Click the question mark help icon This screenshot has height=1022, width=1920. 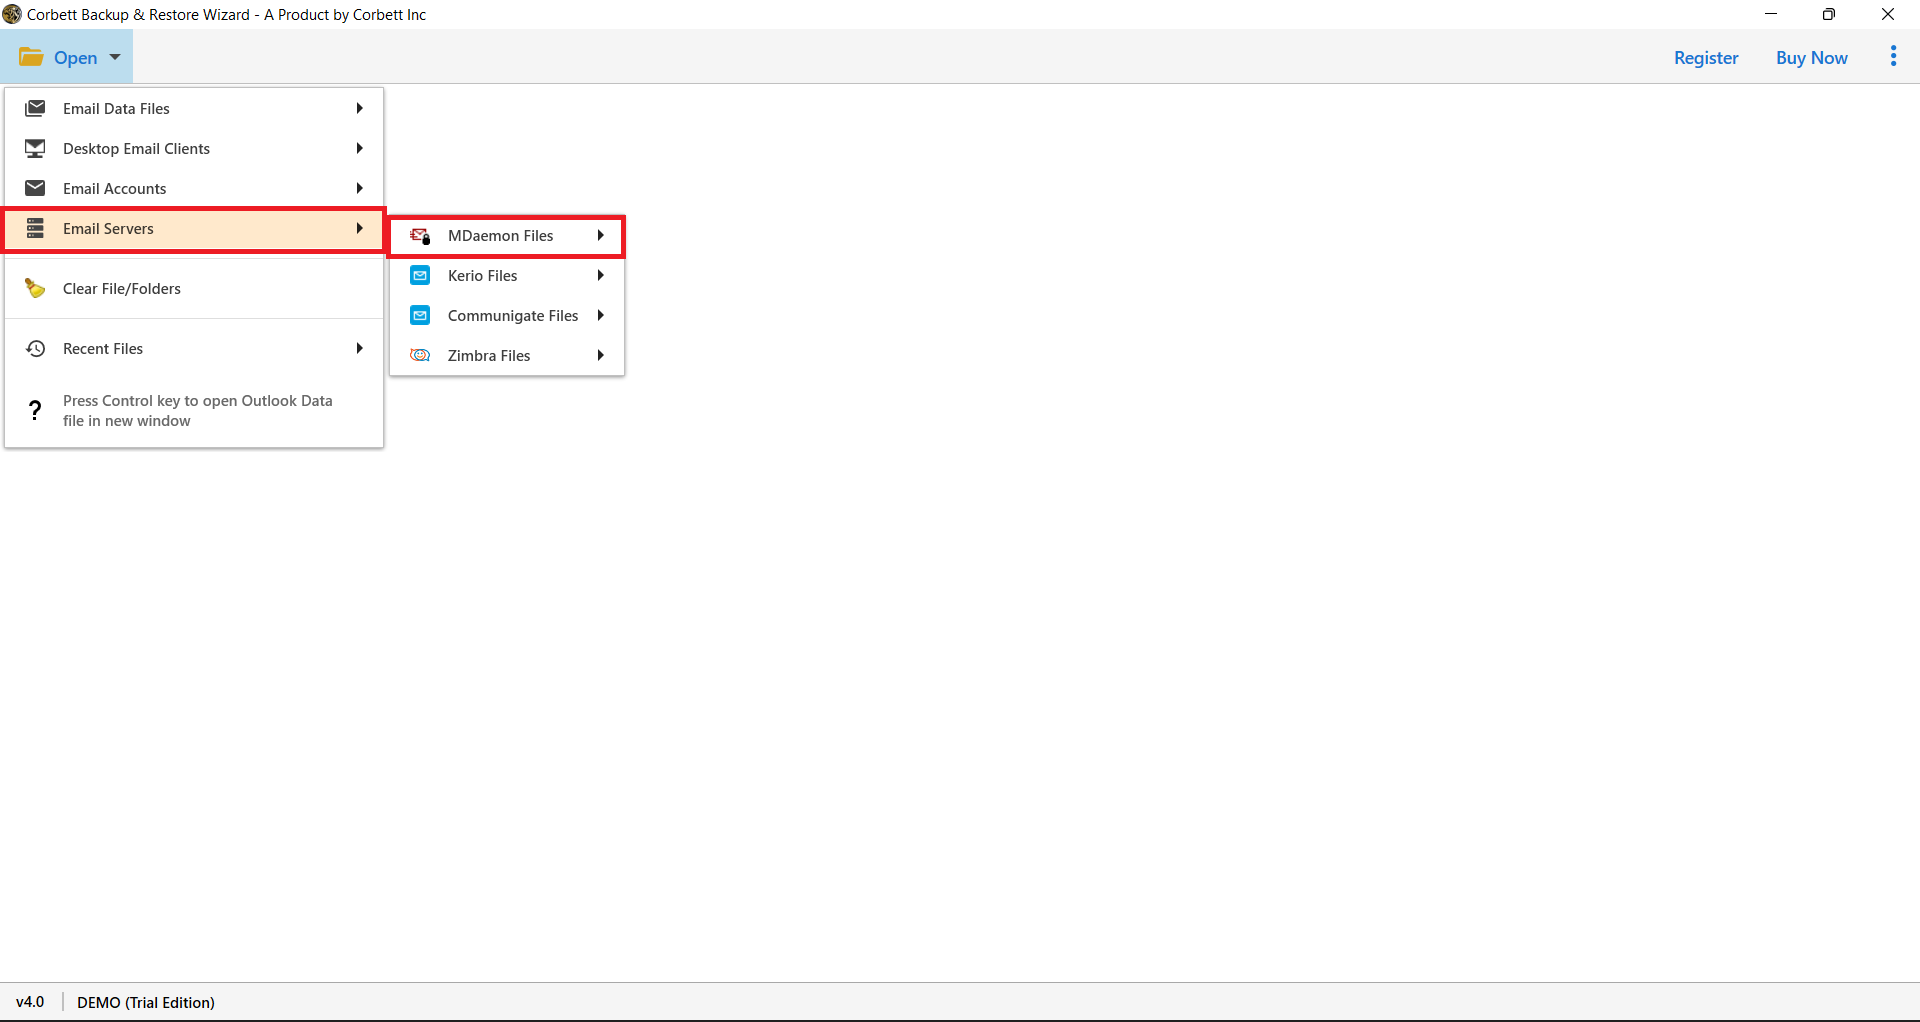tap(35, 410)
